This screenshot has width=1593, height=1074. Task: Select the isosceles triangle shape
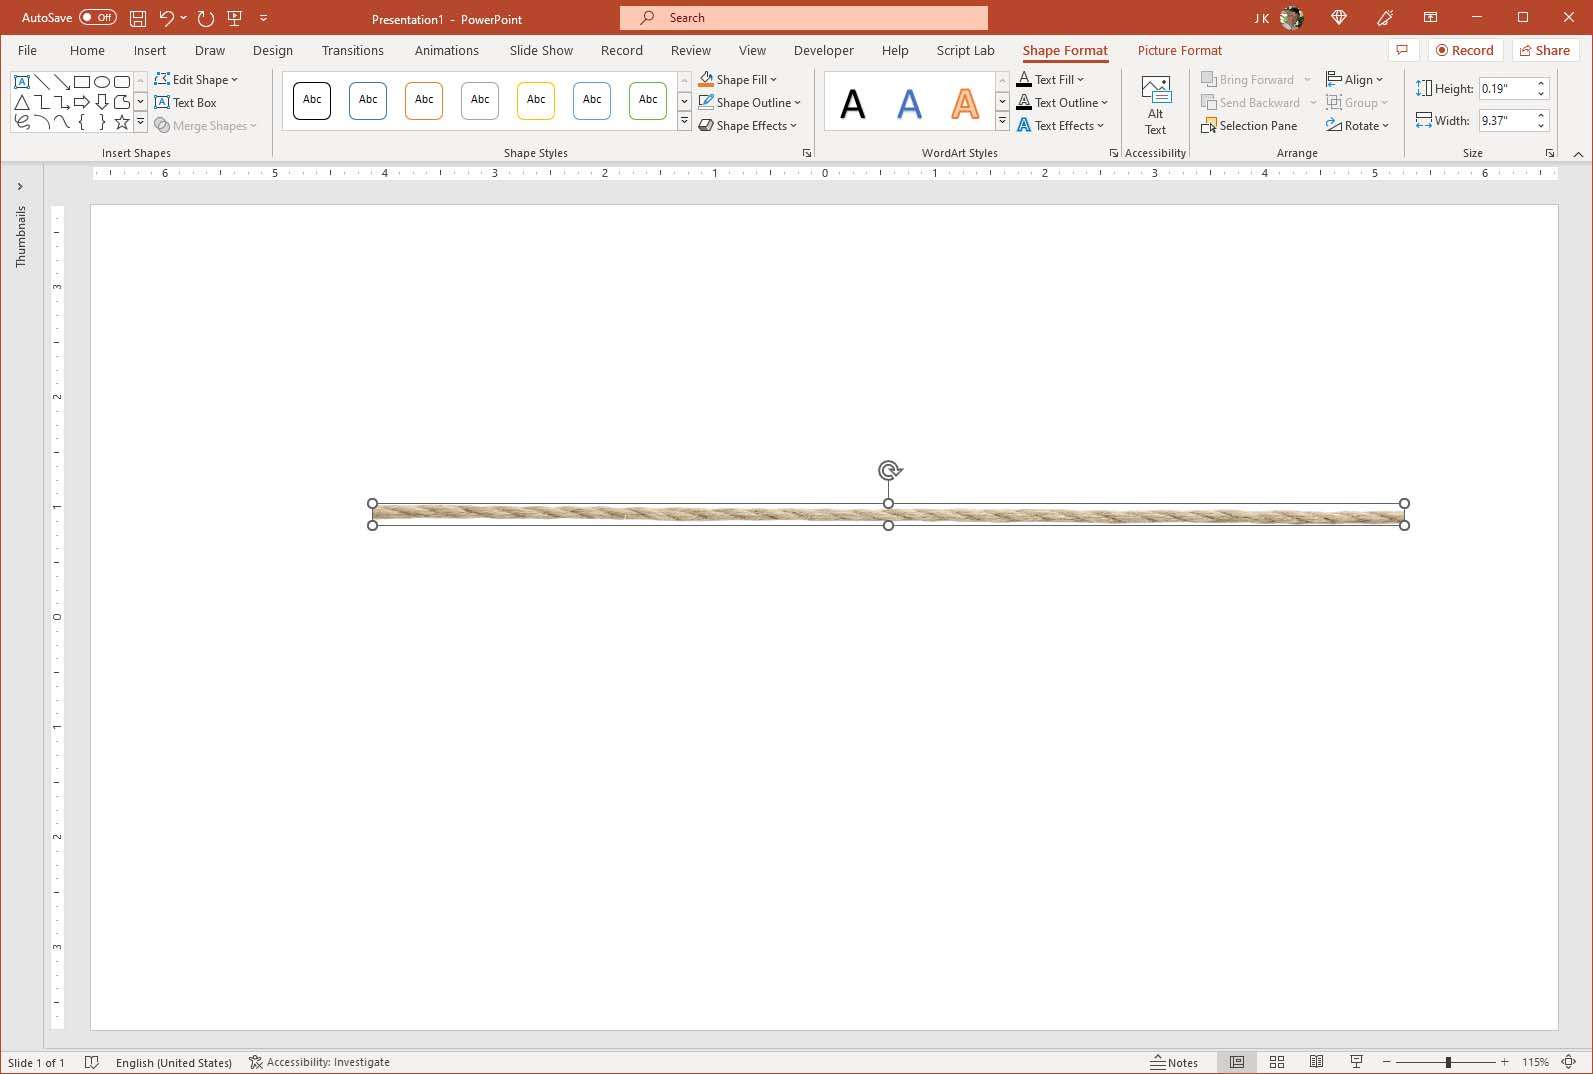(21, 102)
